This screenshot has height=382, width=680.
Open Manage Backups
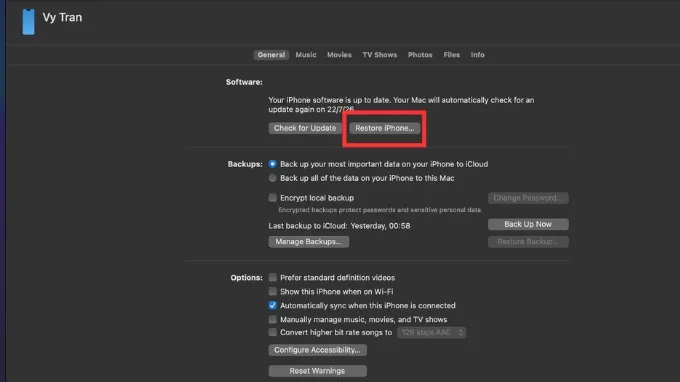coord(308,242)
